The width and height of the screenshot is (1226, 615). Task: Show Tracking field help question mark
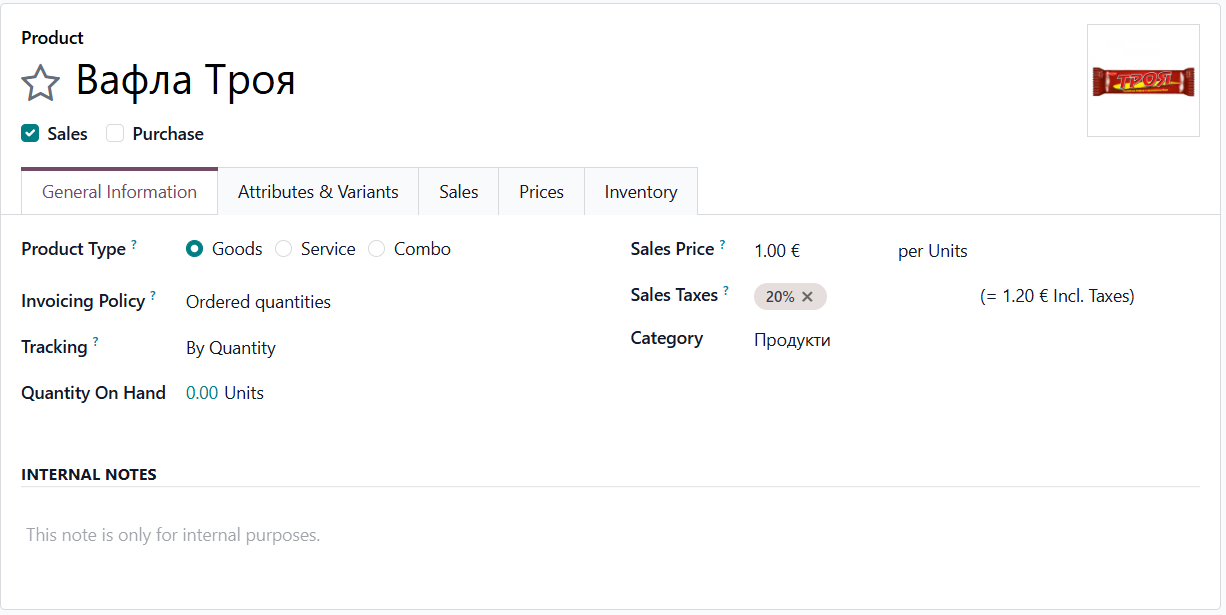click(x=96, y=342)
